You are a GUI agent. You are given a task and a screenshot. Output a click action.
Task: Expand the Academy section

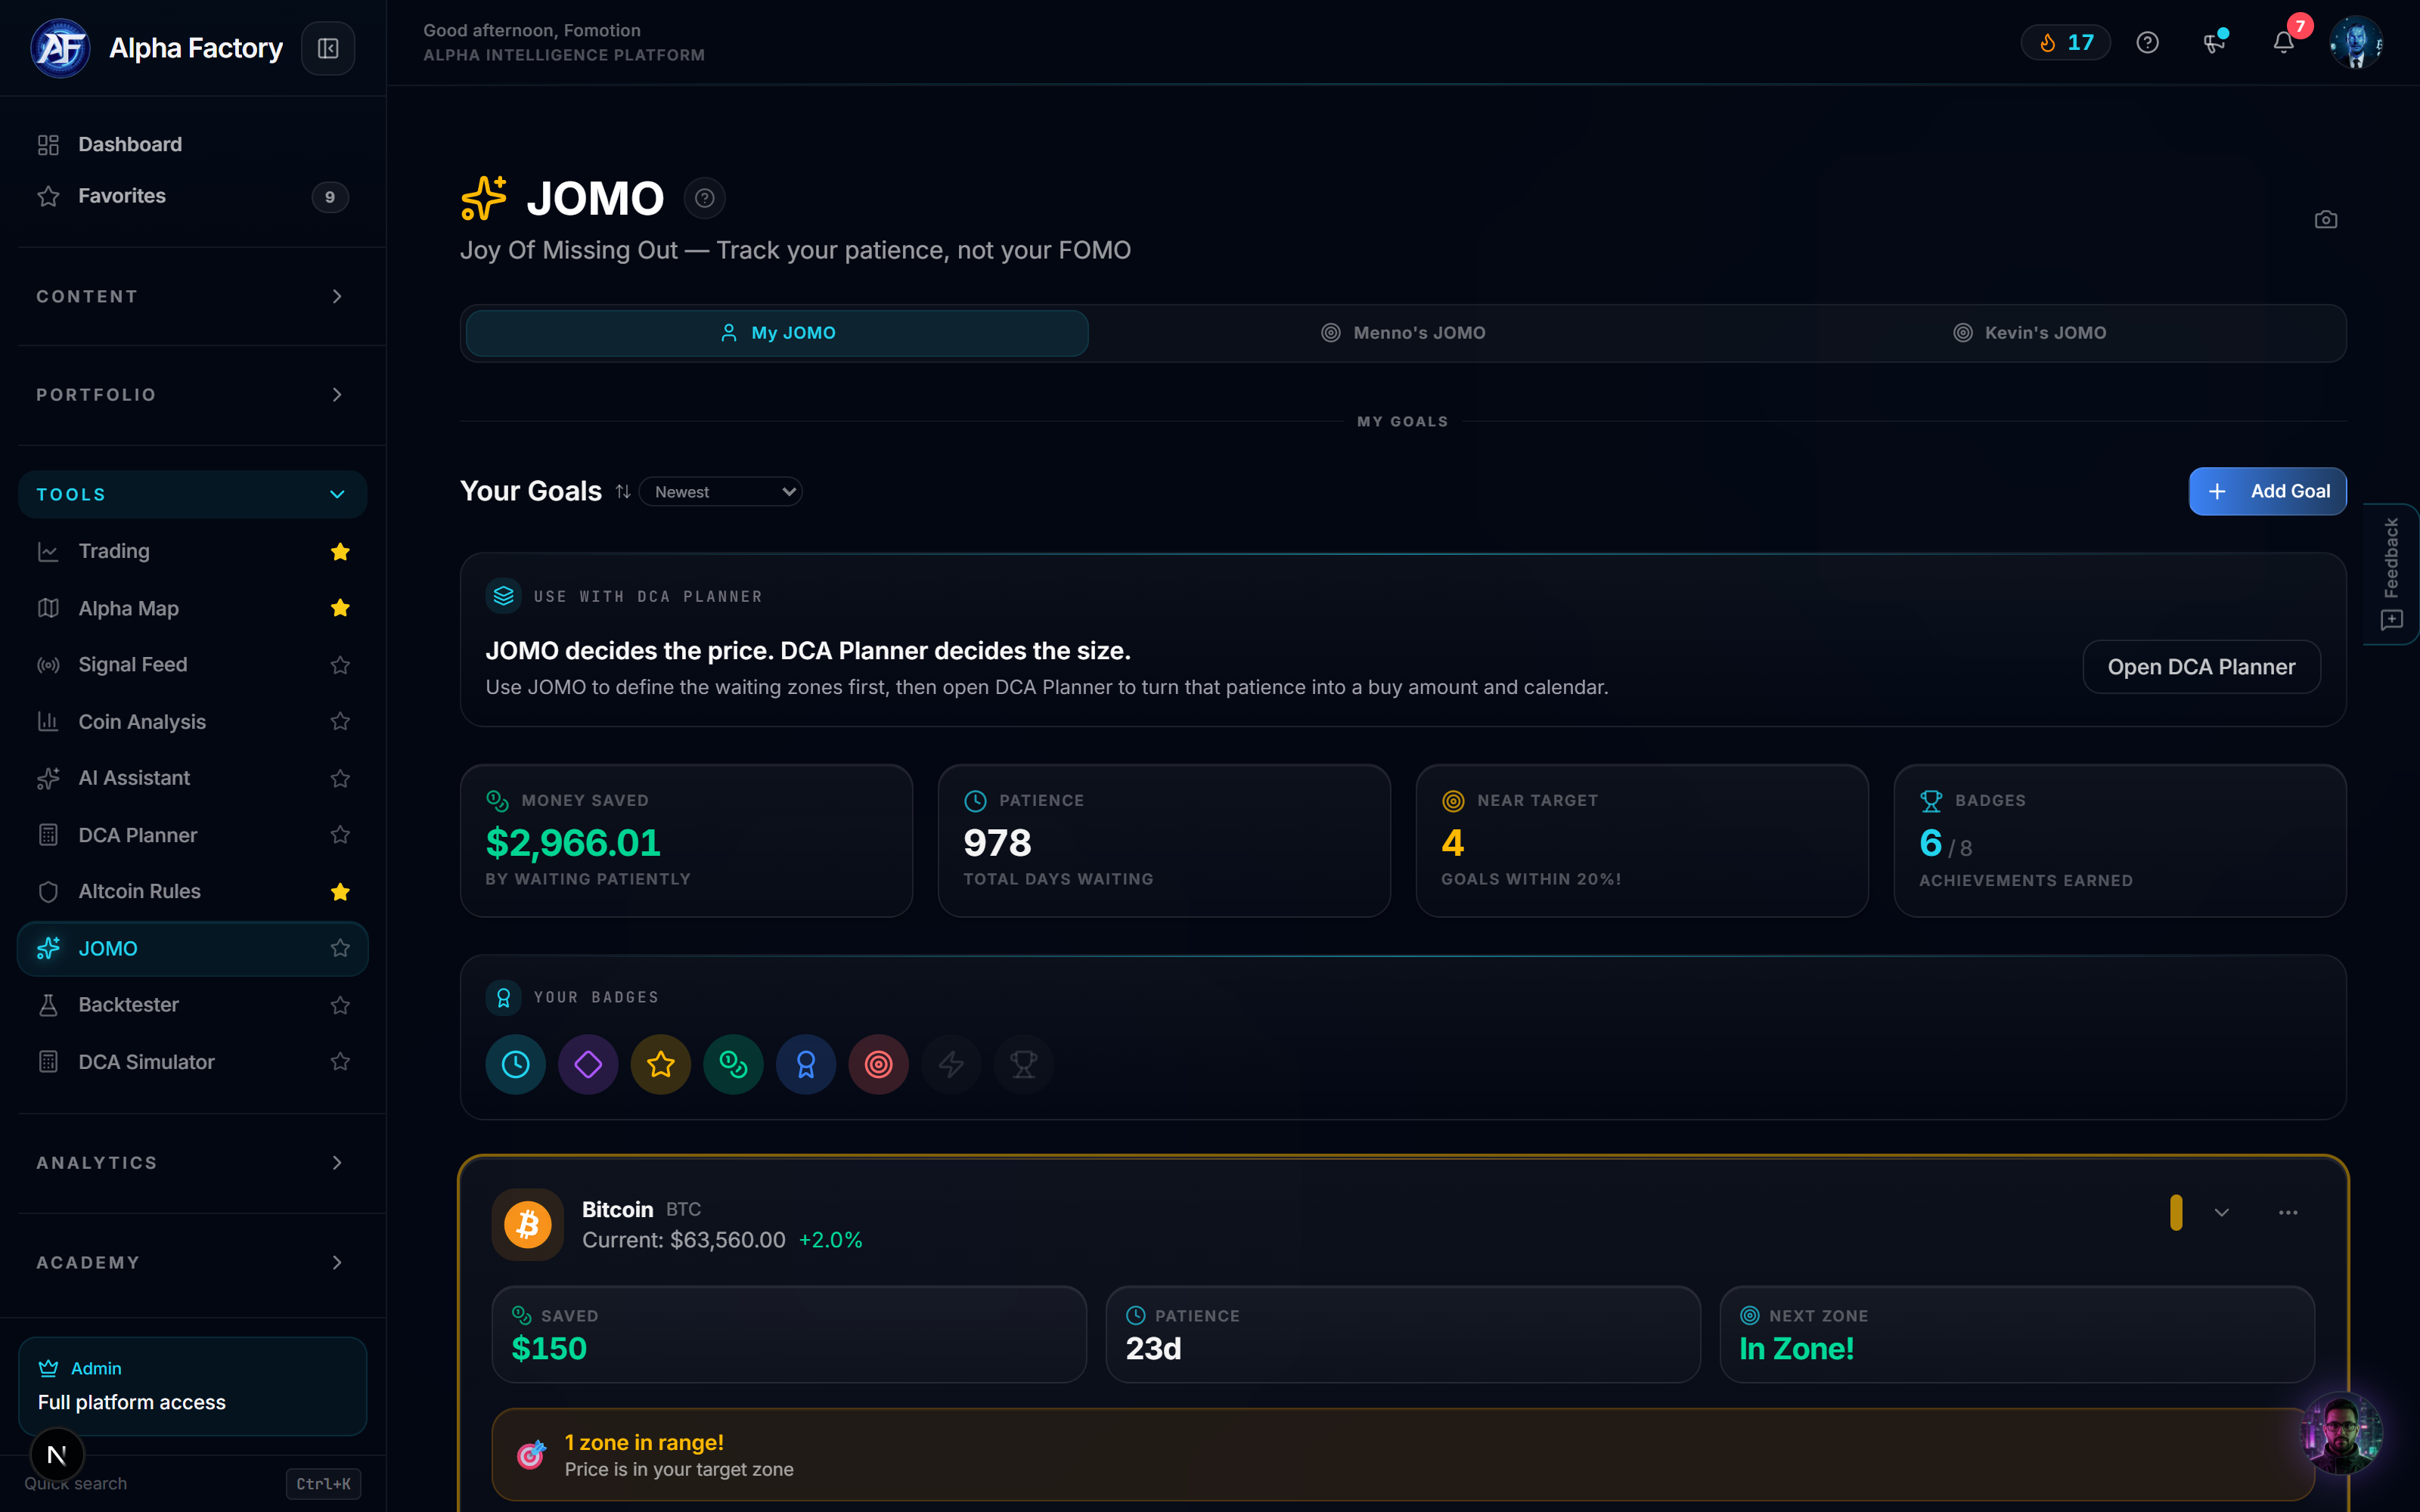[x=193, y=1263]
